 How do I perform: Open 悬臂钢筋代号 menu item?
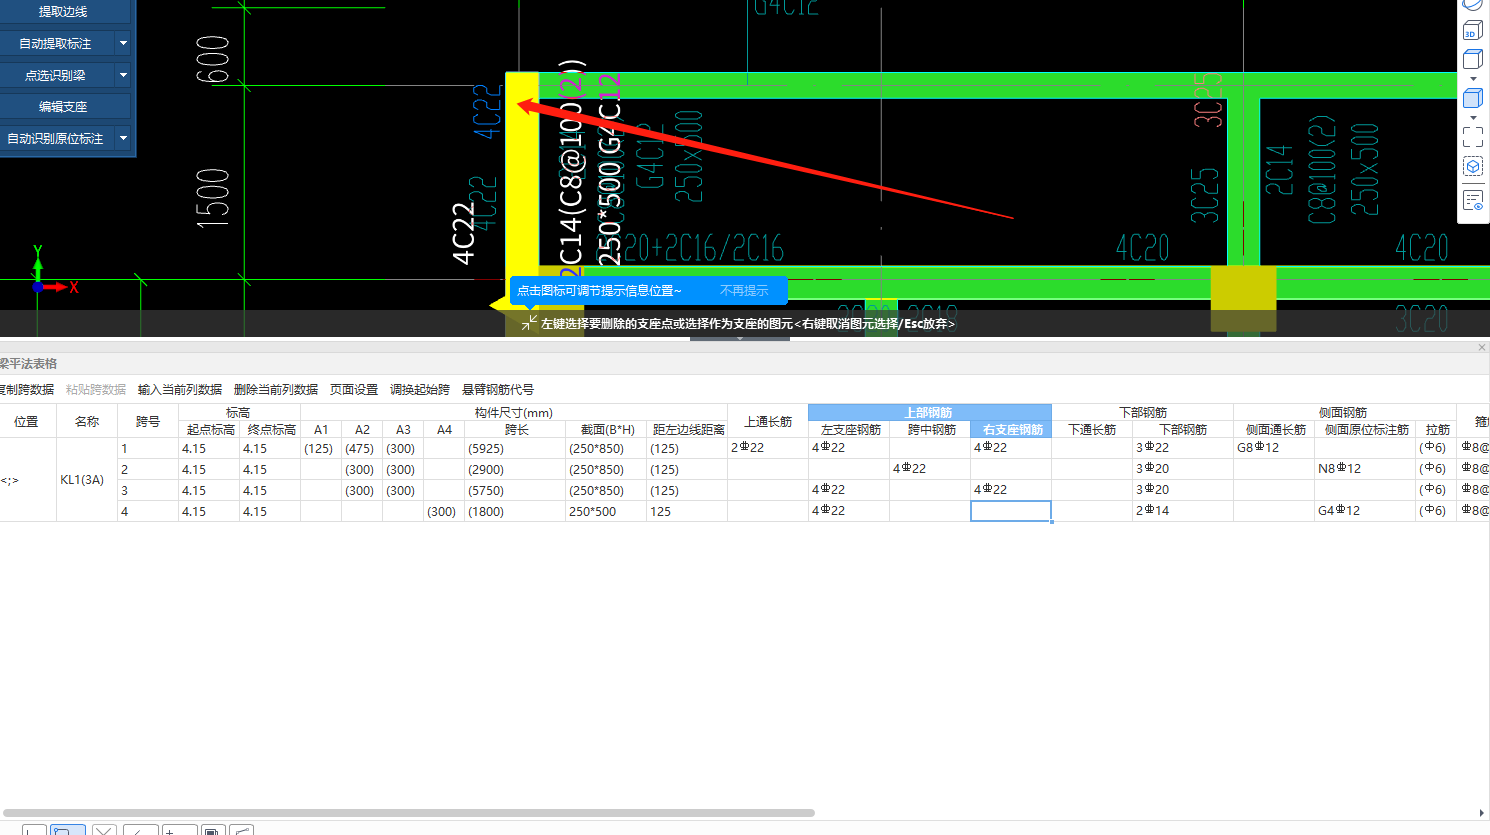click(x=498, y=390)
